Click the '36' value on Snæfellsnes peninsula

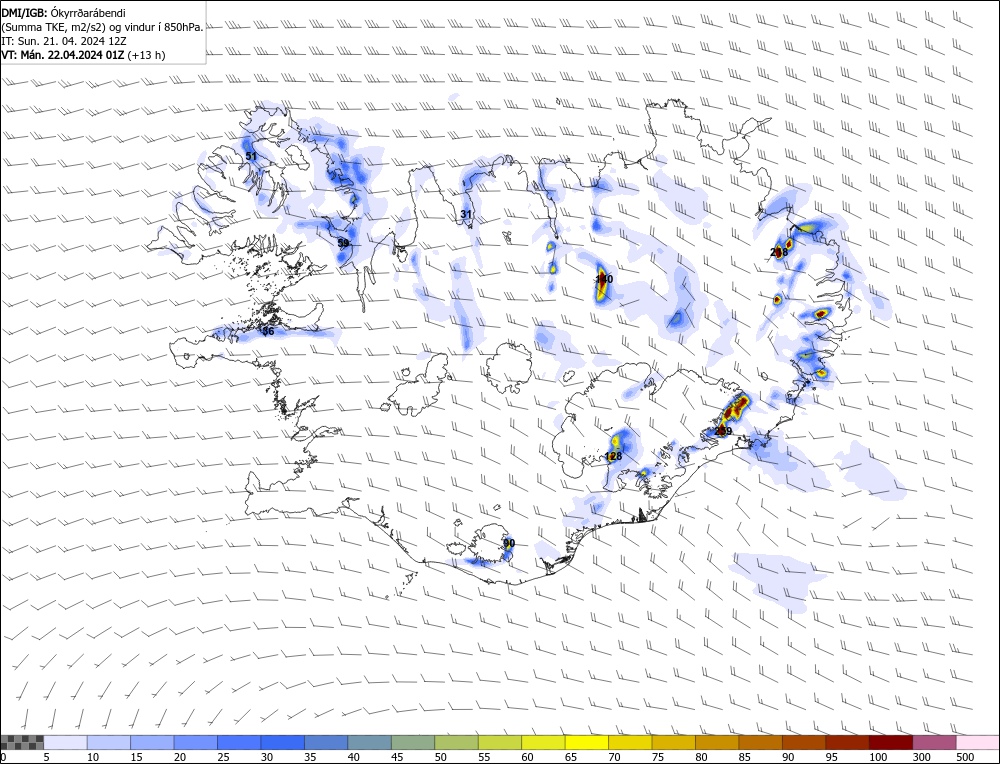pos(268,332)
